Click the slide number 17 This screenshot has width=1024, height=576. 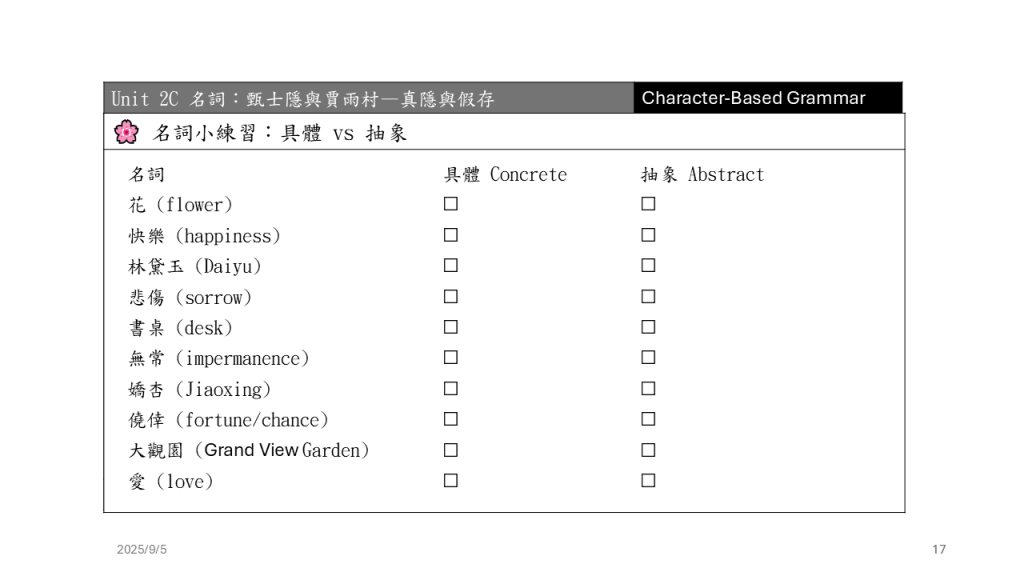[x=938, y=549]
